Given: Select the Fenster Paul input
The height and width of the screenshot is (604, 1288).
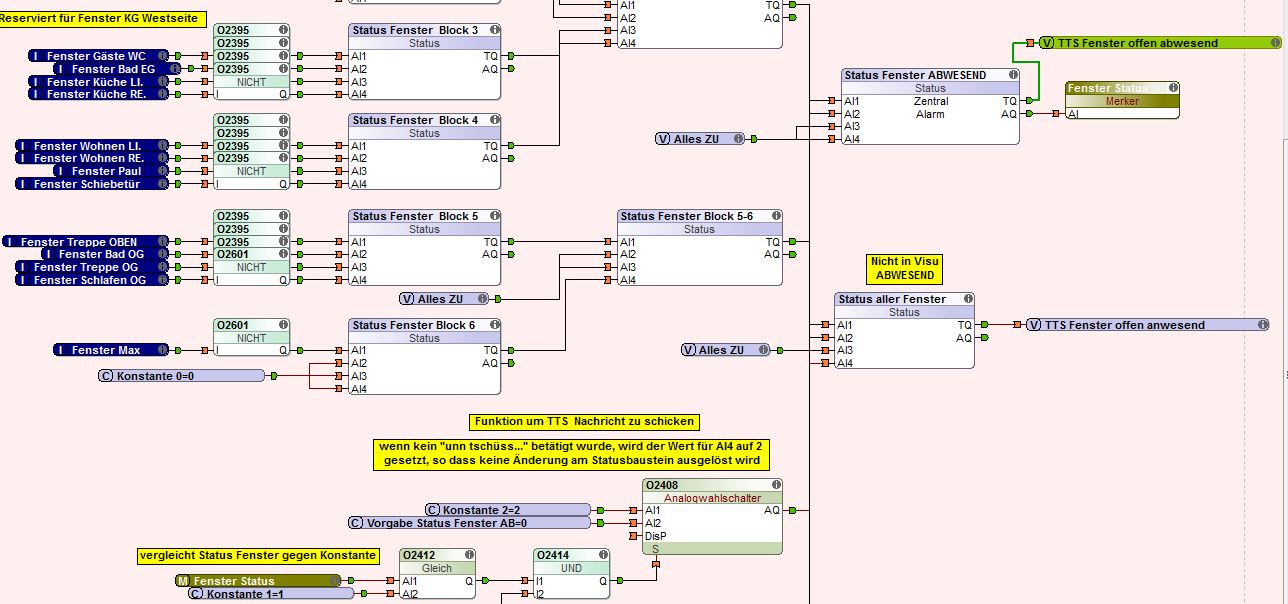Looking at the screenshot, I should (x=112, y=171).
